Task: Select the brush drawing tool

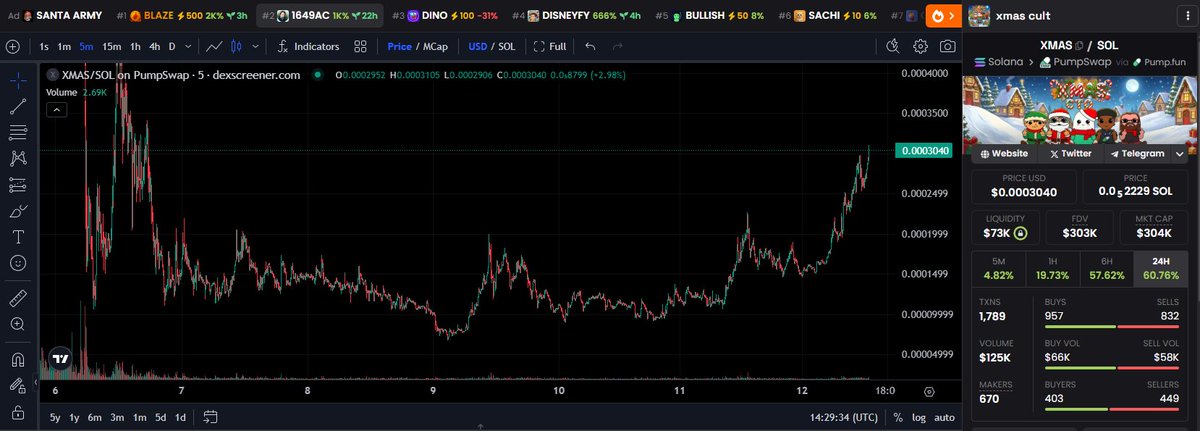Action: click(17, 211)
